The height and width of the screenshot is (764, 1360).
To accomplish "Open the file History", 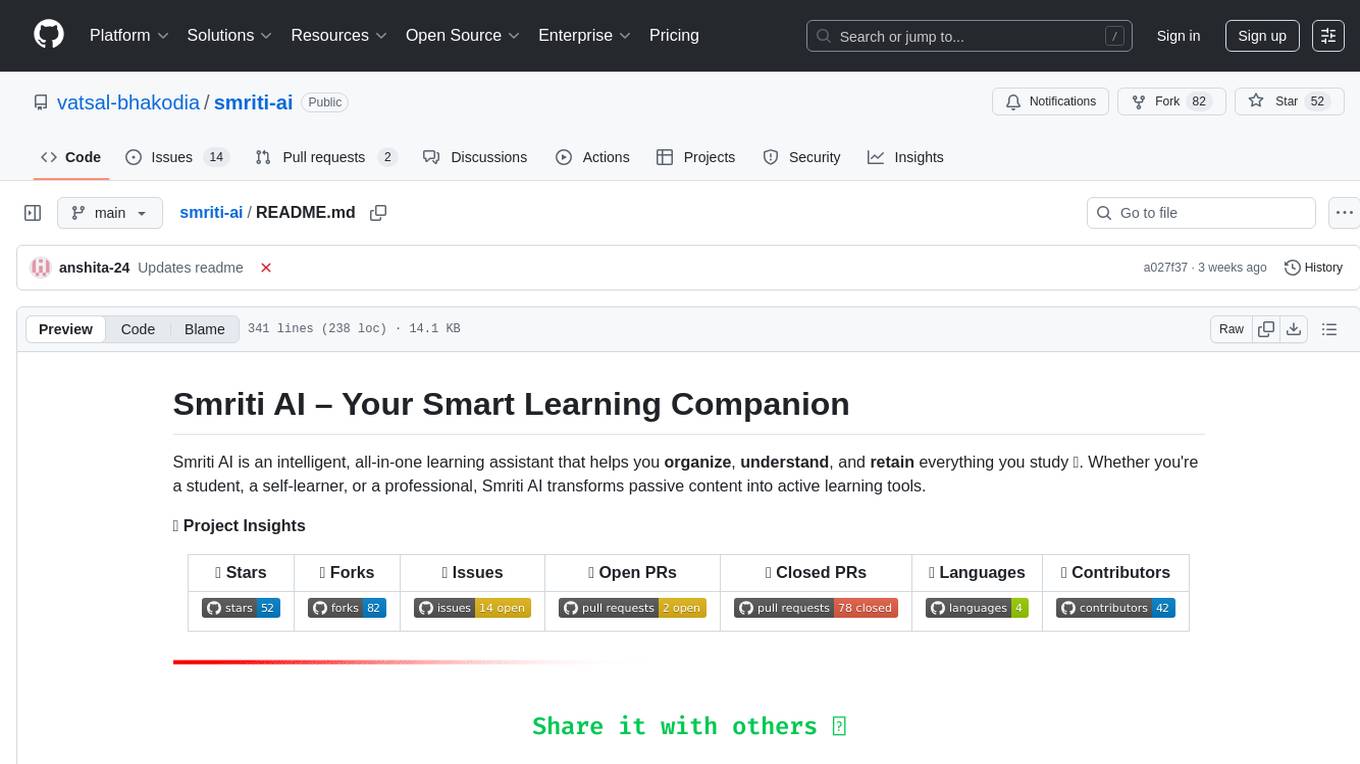I will (1313, 268).
